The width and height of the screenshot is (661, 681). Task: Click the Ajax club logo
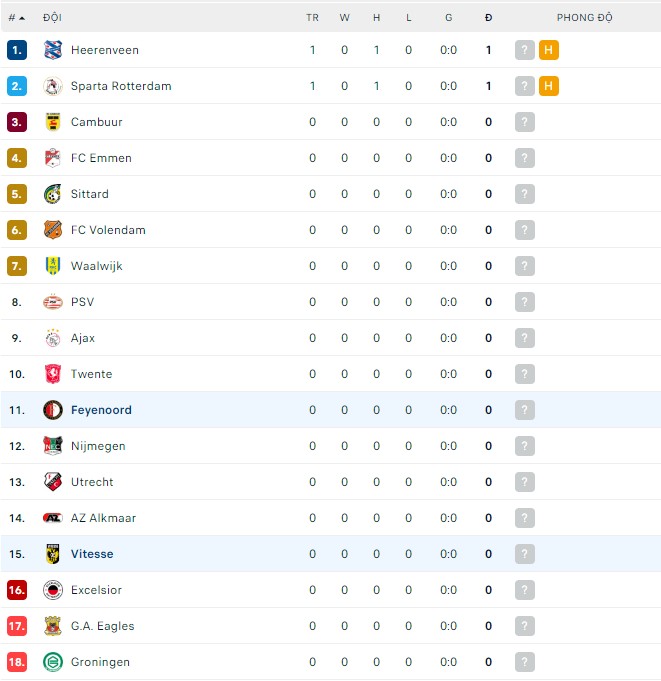coord(53,338)
